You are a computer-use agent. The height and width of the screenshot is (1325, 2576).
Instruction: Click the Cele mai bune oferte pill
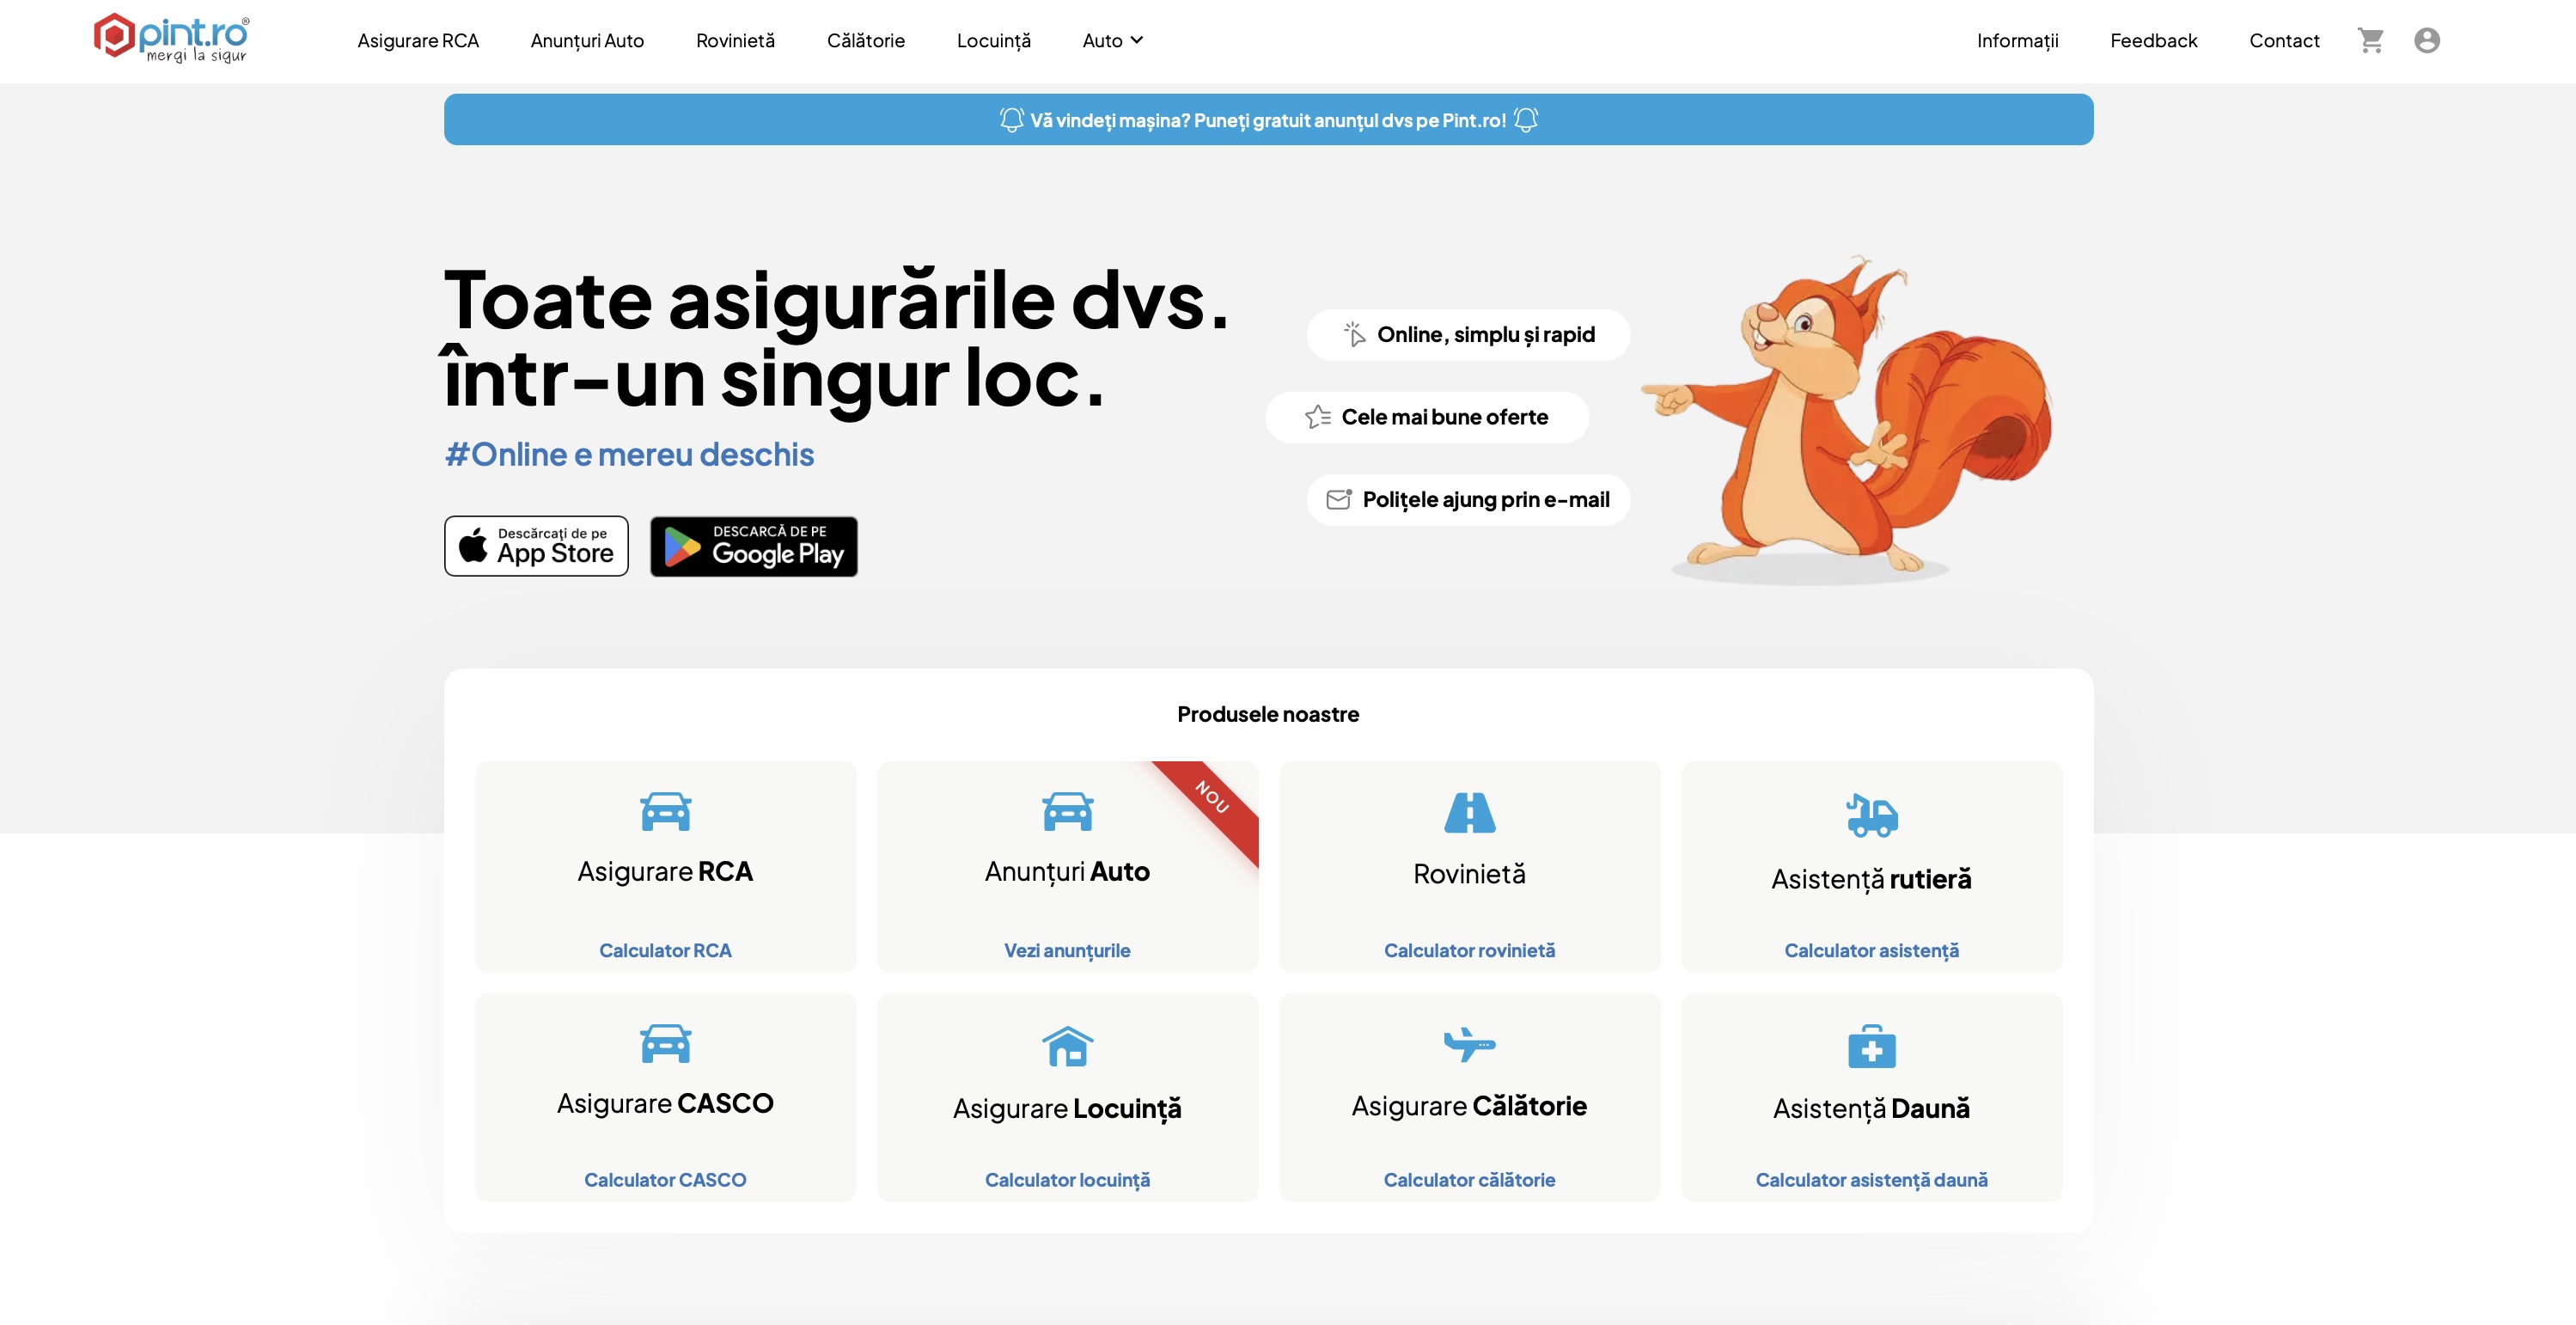point(1427,417)
